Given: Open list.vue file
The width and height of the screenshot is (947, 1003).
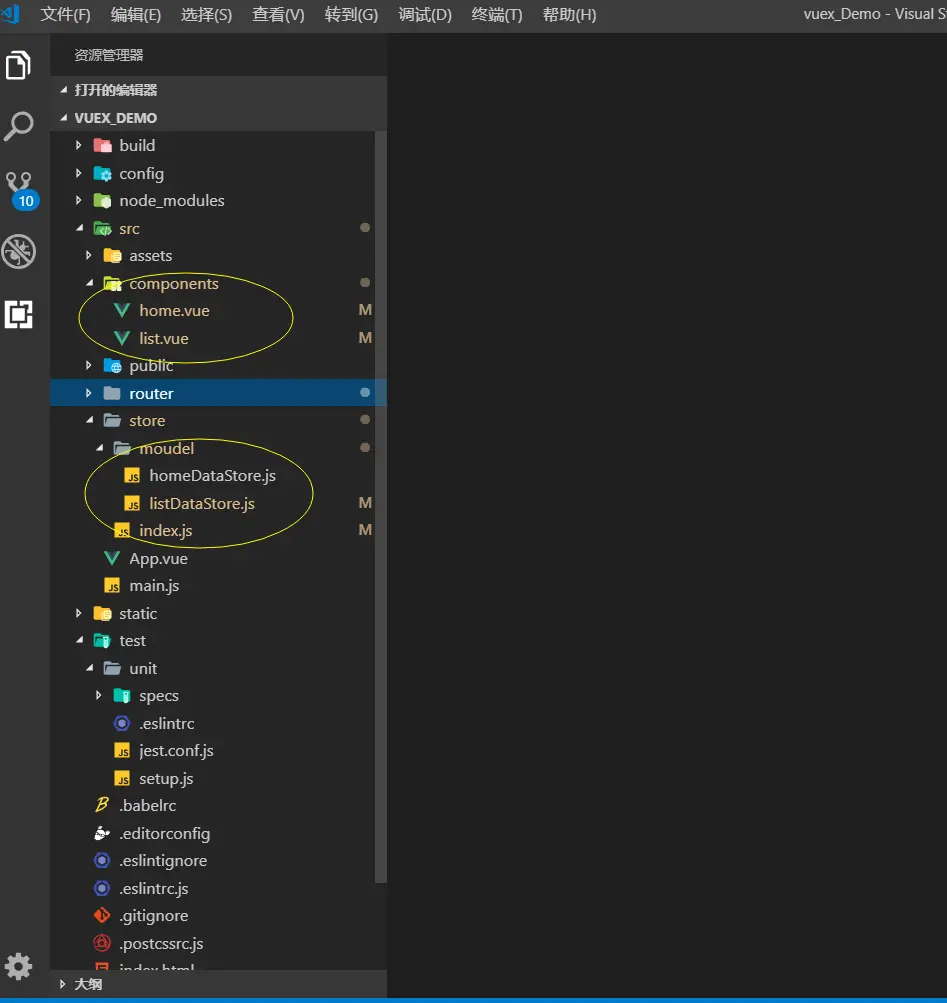Looking at the screenshot, I should point(164,338).
